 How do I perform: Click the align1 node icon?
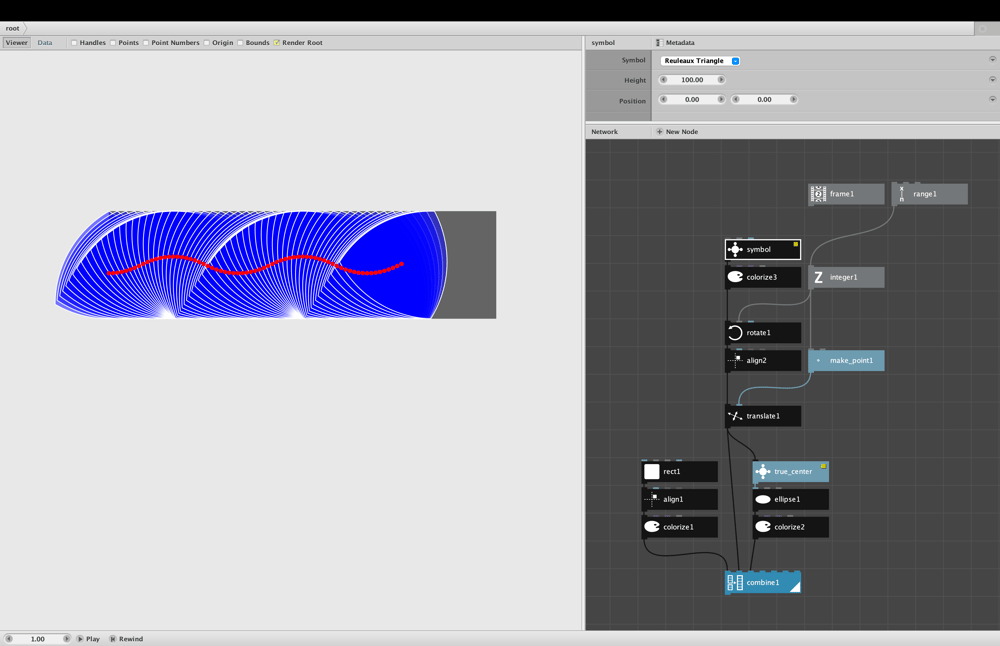652,499
